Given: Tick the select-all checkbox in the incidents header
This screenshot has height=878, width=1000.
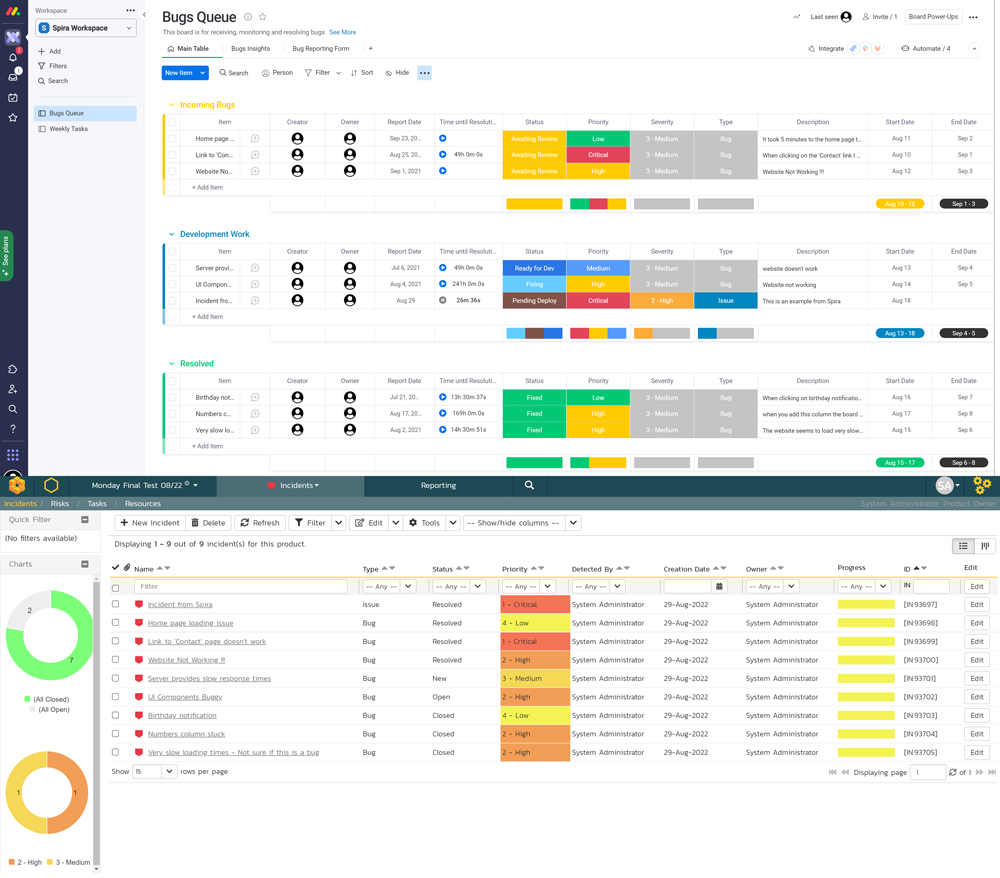Looking at the screenshot, I should coord(113,567).
